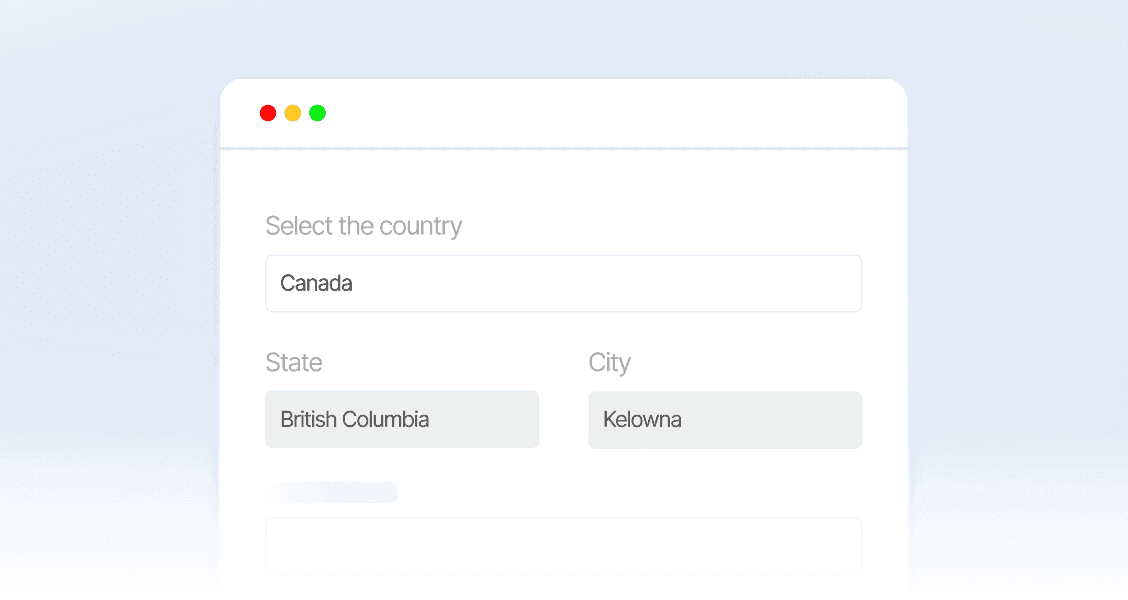Open the City field showing Kelowna
This screenshot has height=600, width=1128.
pos(725,419)
